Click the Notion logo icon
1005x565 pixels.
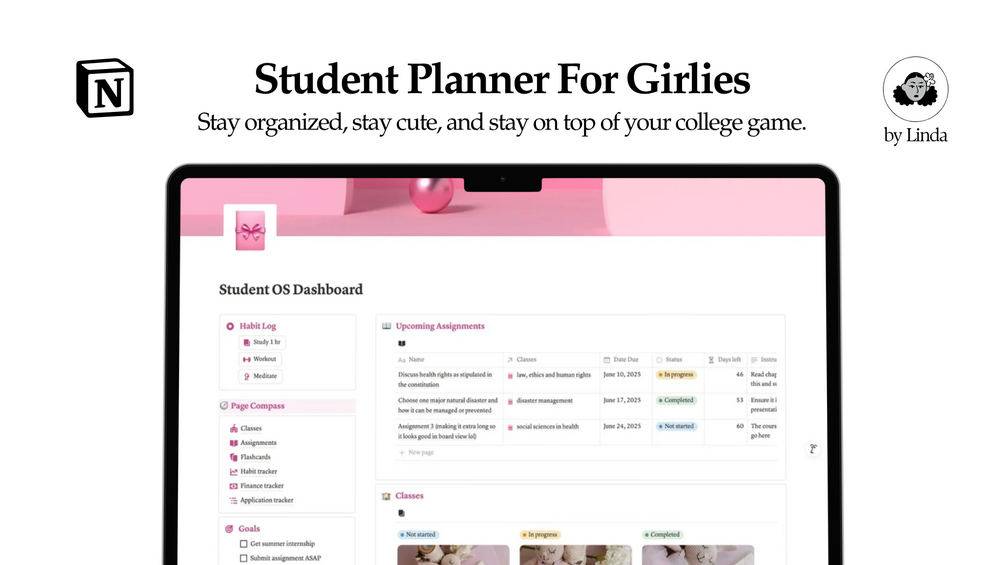[105, 88]
